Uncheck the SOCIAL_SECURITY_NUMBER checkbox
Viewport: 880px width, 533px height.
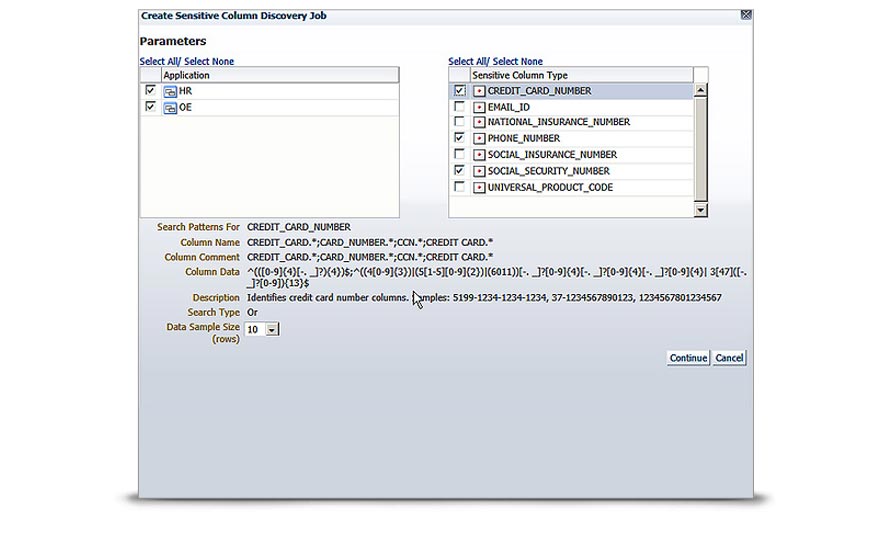pos(459,171)
